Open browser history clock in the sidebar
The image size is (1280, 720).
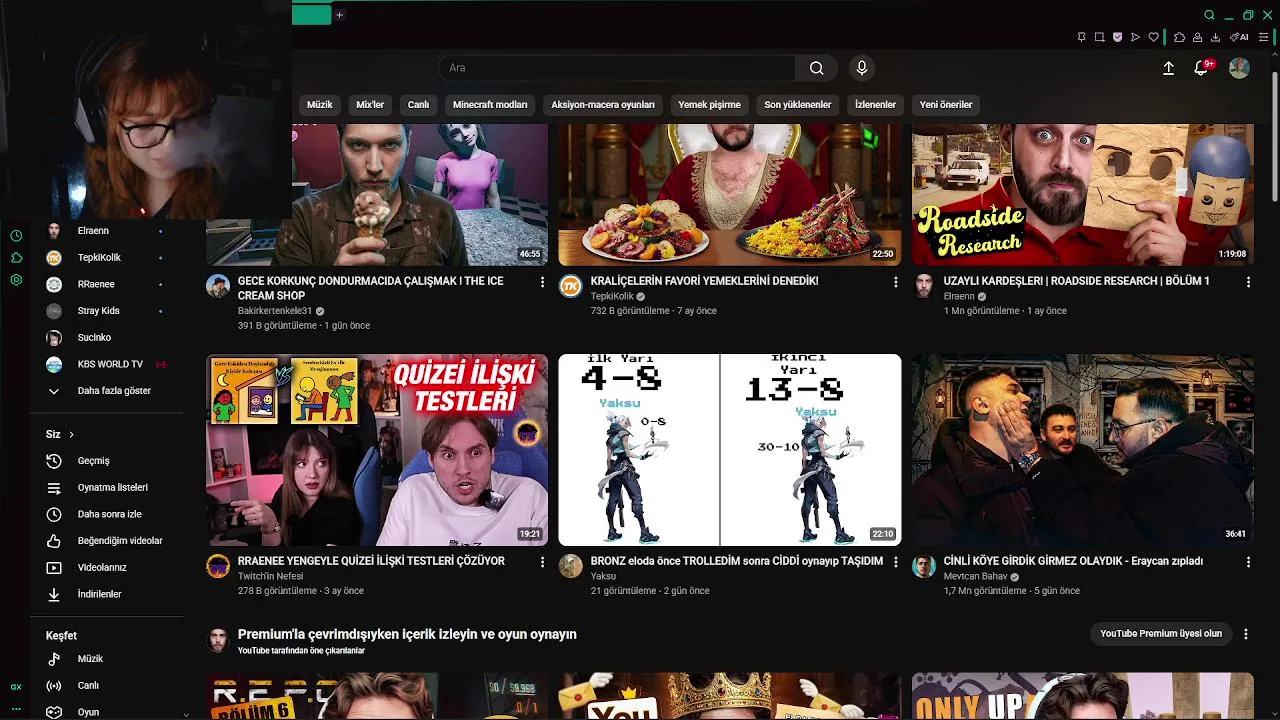pyautogui.click(x=16, y=236)
